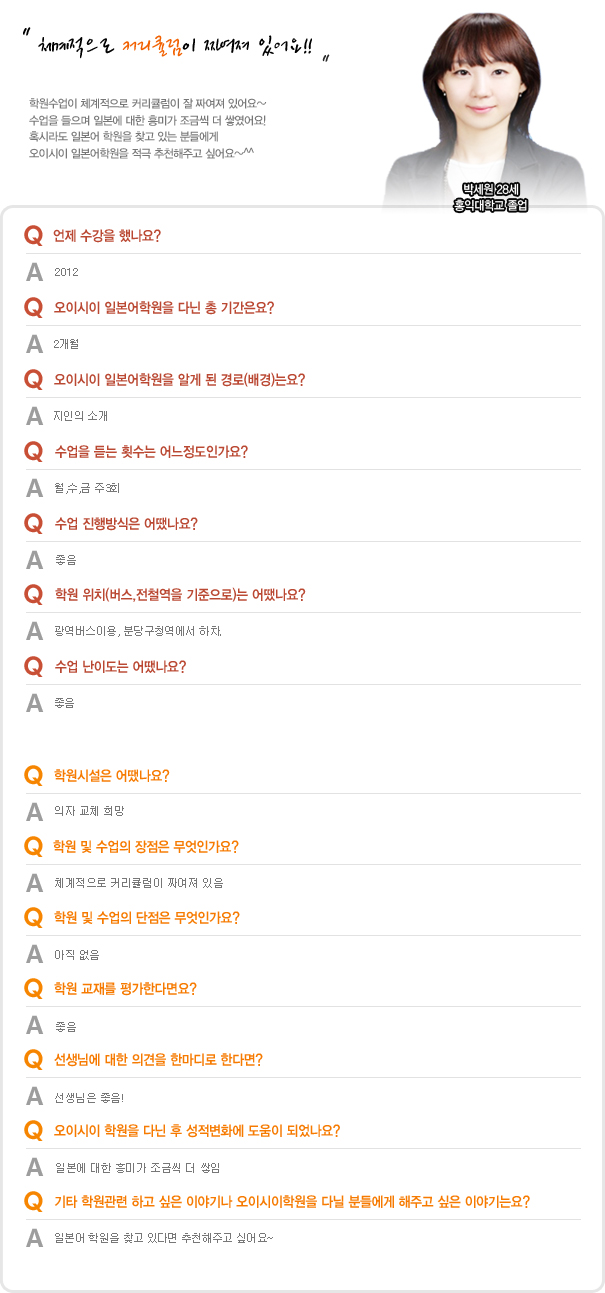605x1293 pixels.
Task: Click the Q icon beside "학원 교재를 평가한다면요?"
Action: coord(33,989)
